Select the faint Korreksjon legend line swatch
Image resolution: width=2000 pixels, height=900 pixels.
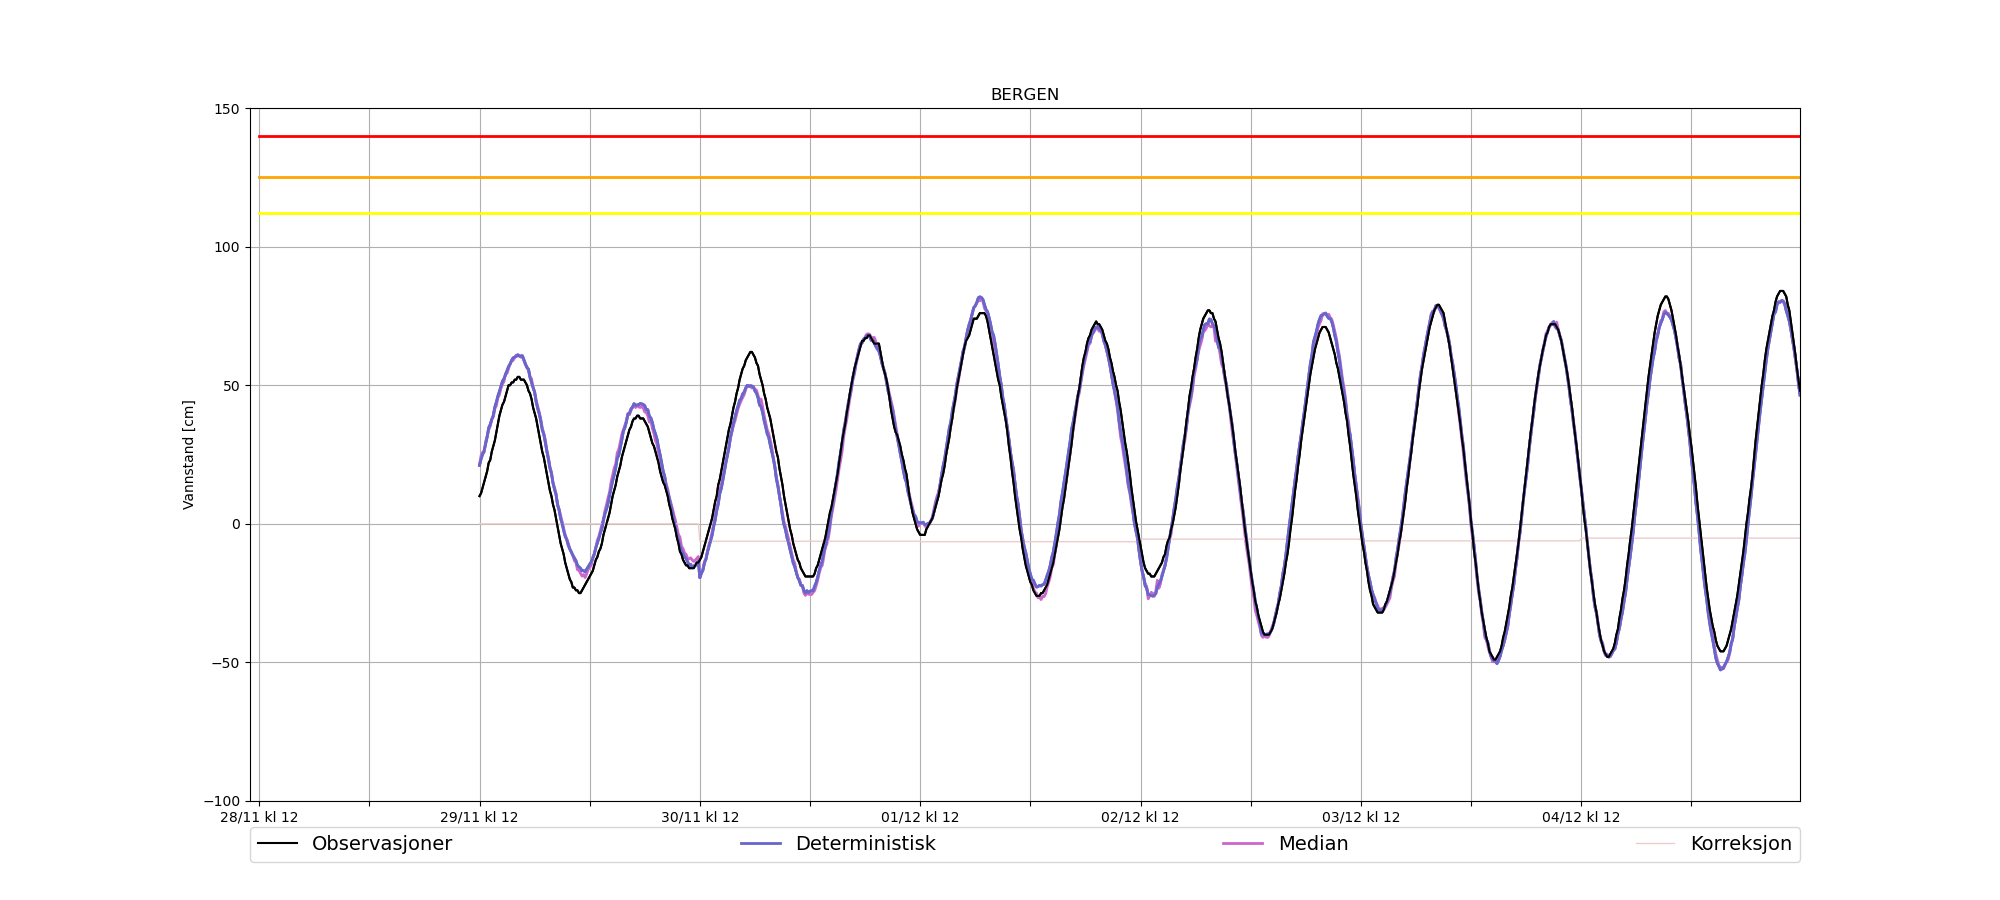[x=1655, y=844]
